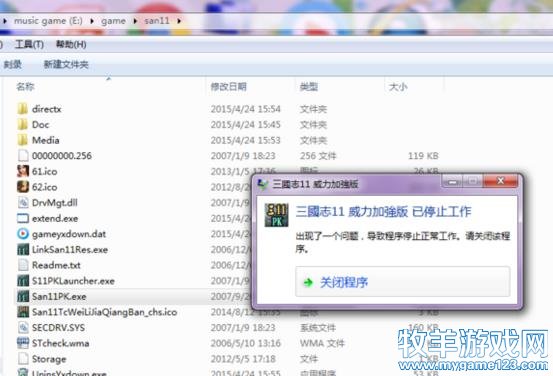Select the San11PK.exe file name
553x376 pixels.
(x=59, y=296)
